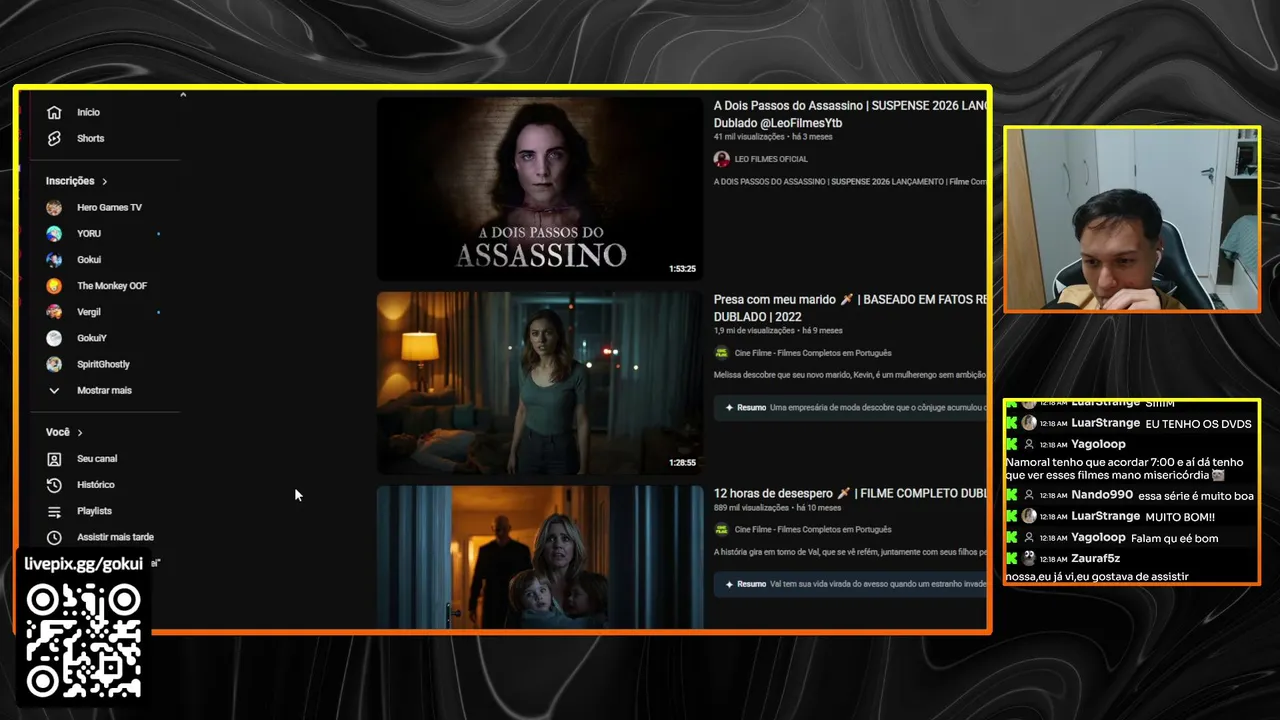The image size is (1280, 720).
Task: Click Cine Filme avatar under 12 horas de desespero
Action: (x=721, y=529)
